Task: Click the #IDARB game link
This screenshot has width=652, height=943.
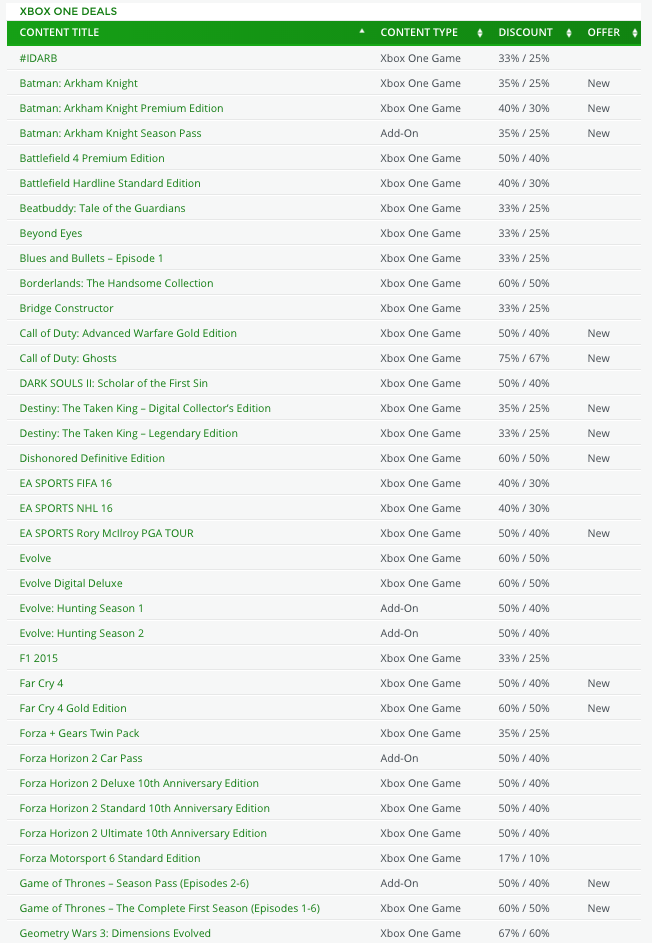Action: coord(38,58)
